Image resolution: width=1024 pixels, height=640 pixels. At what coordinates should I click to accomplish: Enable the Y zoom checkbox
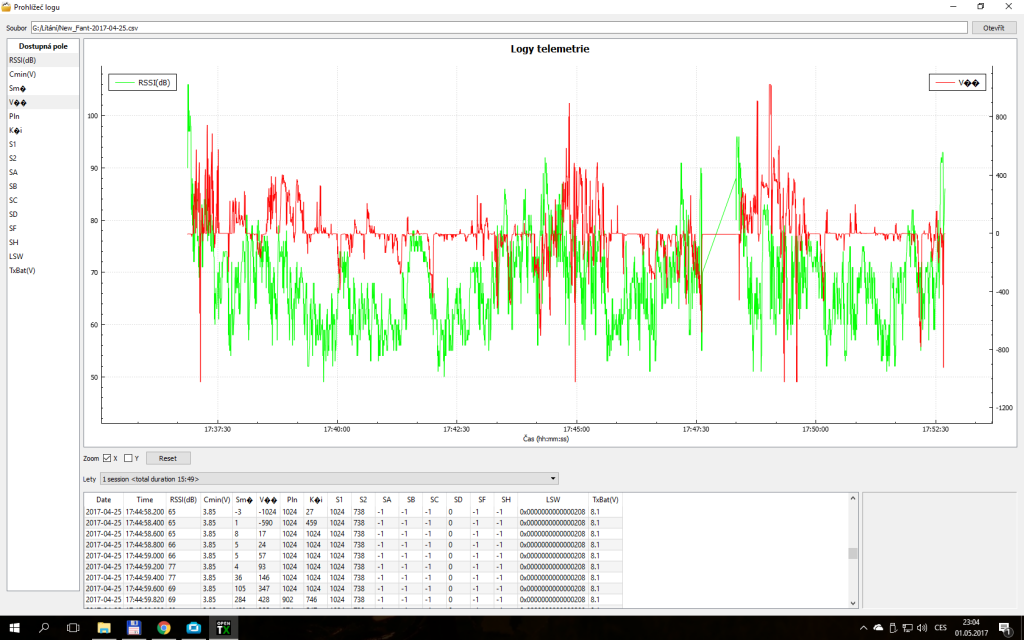[x=128, y=458]
